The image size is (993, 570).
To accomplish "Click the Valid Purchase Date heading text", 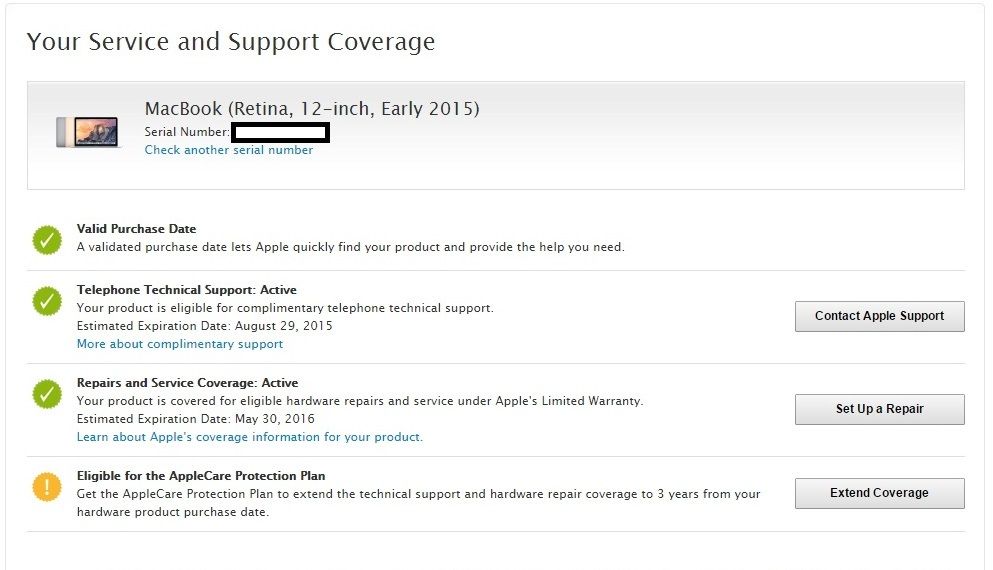I will 137,229.
